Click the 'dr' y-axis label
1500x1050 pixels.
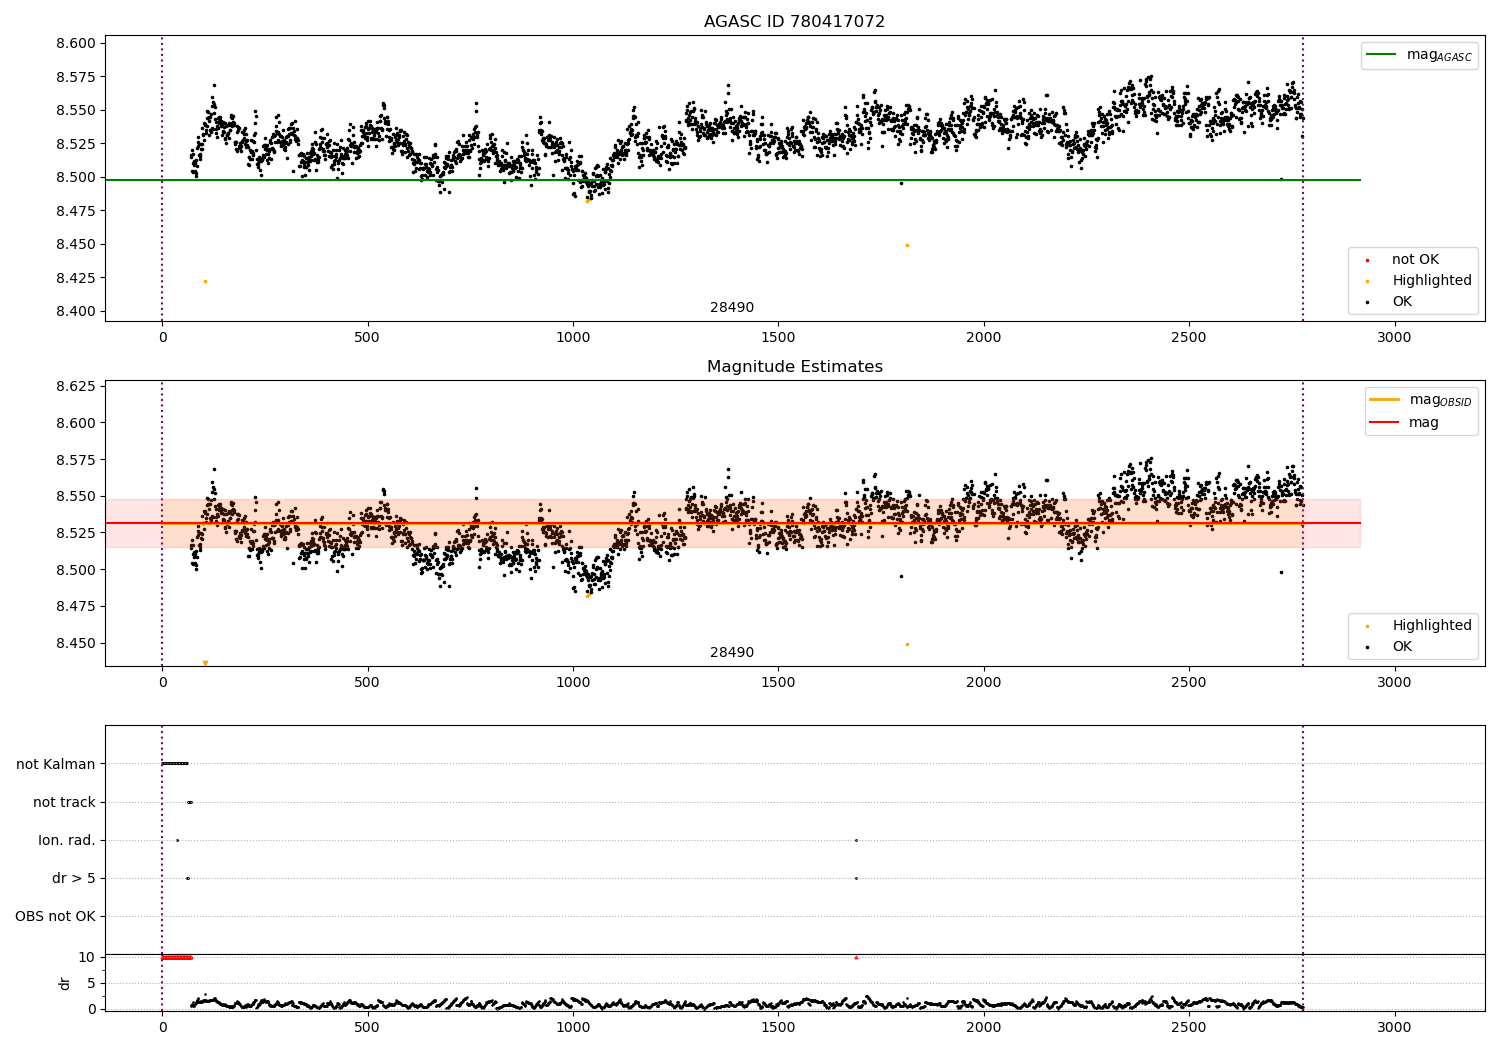[x=65, y=983]
